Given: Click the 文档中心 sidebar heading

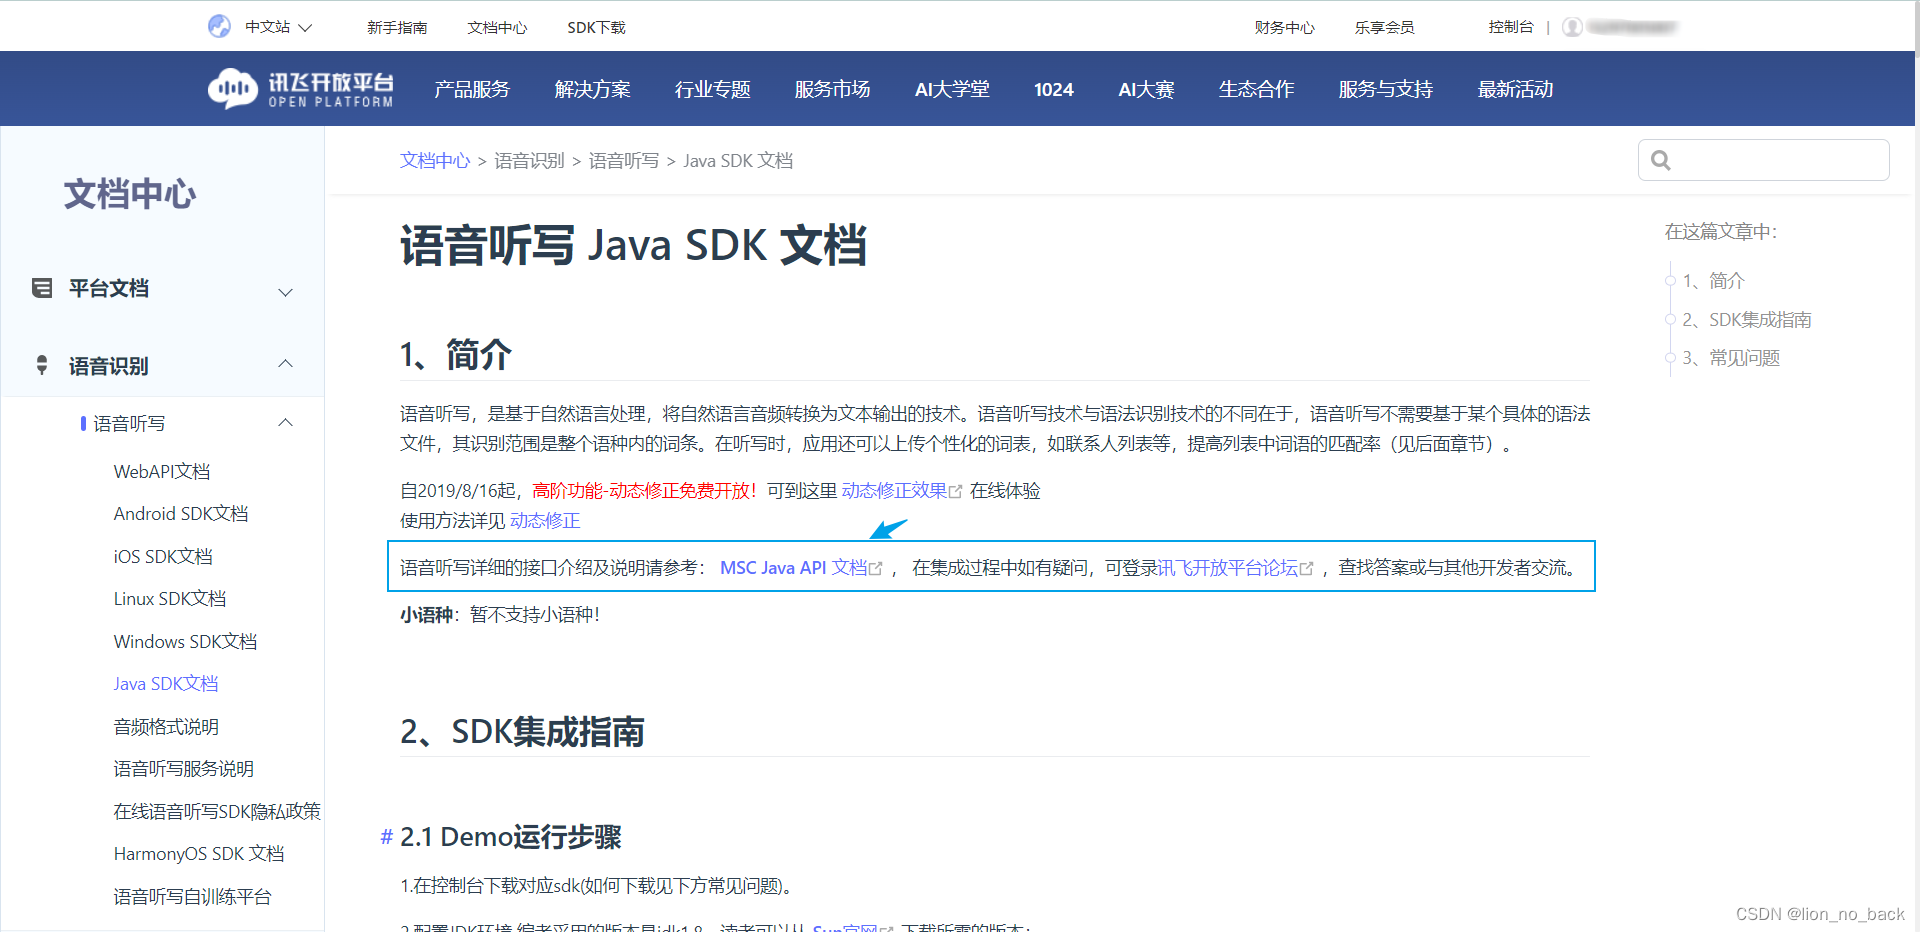Looking at the screenshot, I should click(x=130, y=193).
